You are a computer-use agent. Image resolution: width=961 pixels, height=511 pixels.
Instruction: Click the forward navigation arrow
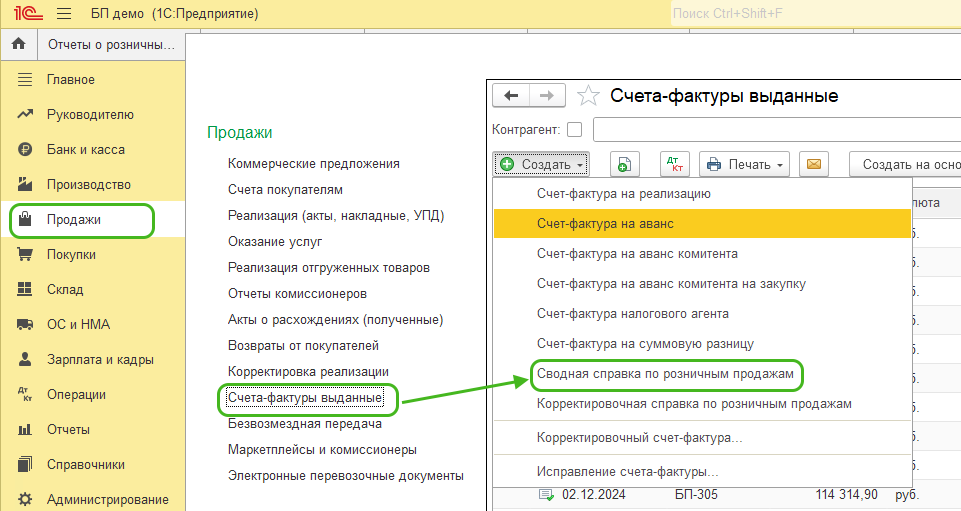[546, 95]
